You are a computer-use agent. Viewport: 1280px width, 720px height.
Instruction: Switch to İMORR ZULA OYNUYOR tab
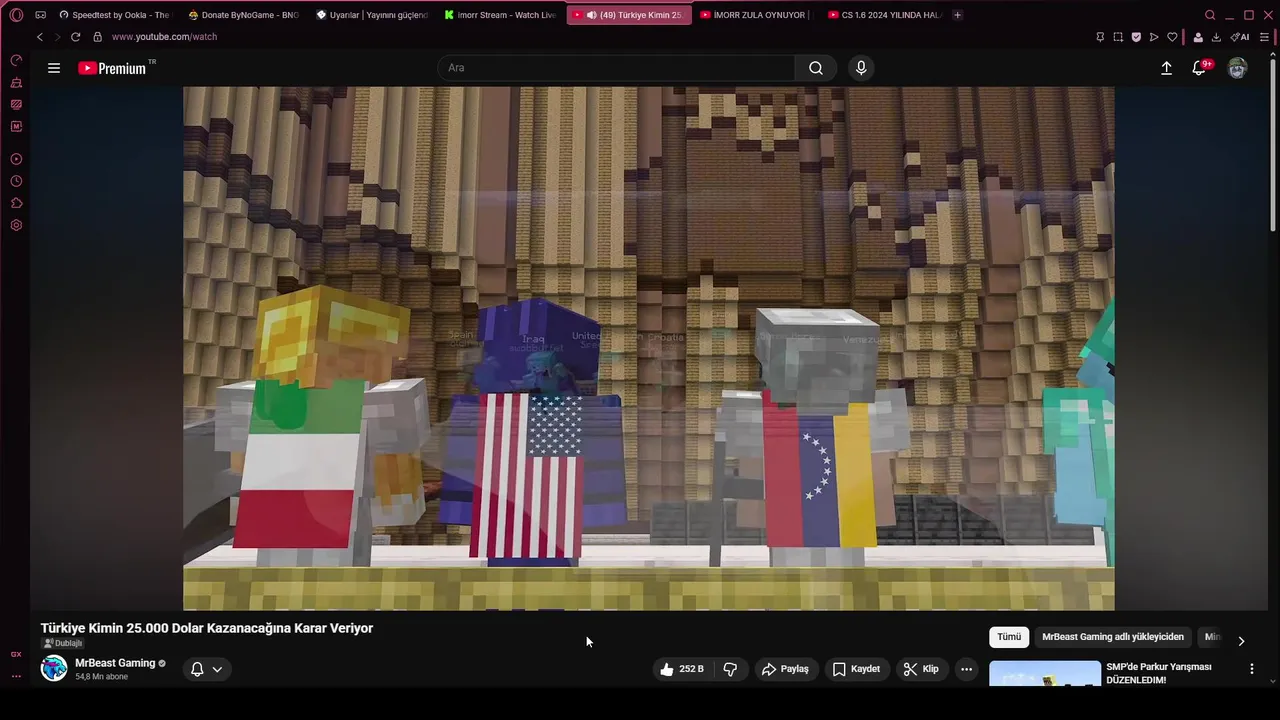click(756, 15)
